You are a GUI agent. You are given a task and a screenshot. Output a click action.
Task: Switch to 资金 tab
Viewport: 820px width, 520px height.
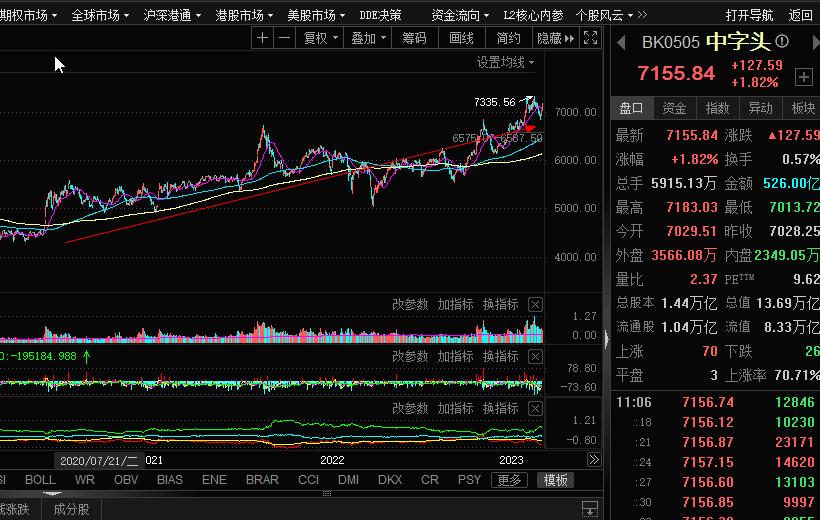click(674, 108)
